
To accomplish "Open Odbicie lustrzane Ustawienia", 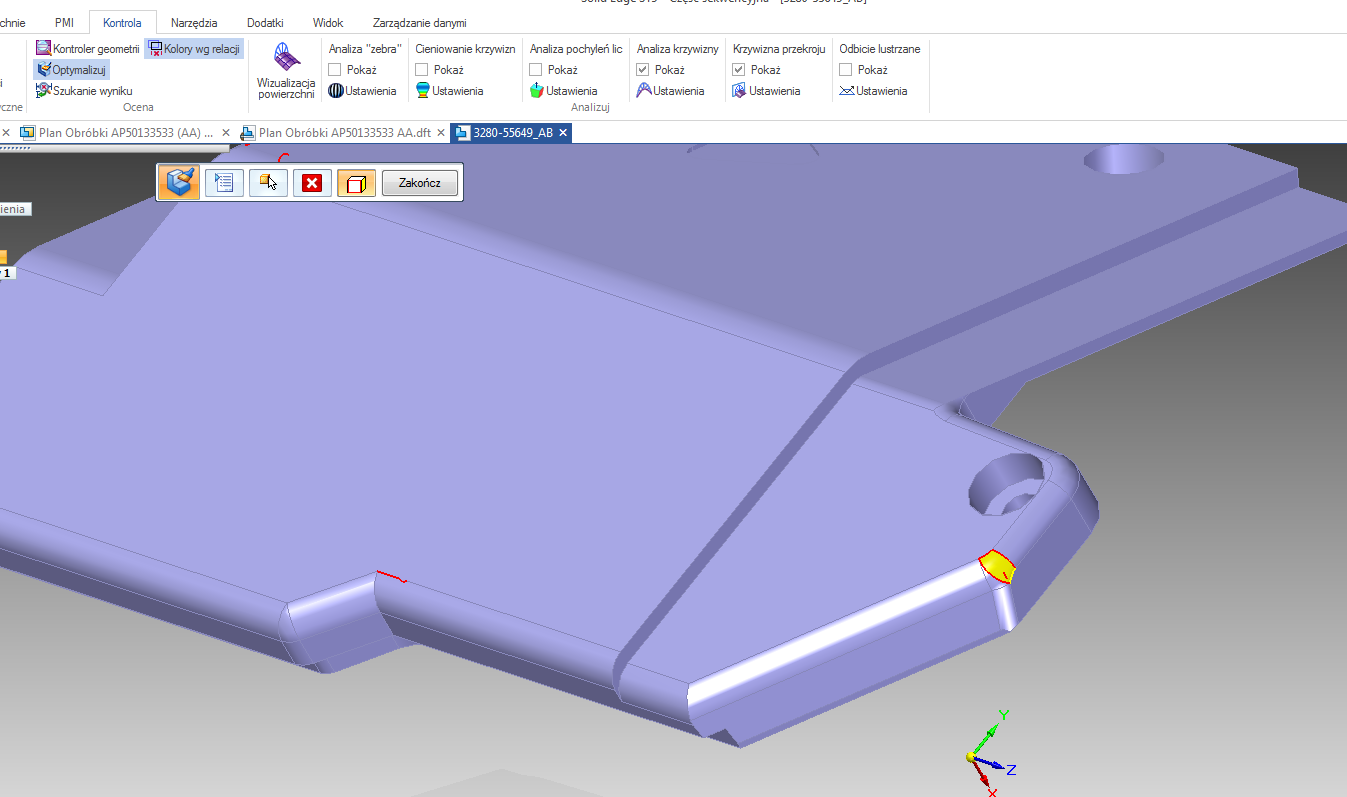I will pyautogui.click(x=874, y=91).
